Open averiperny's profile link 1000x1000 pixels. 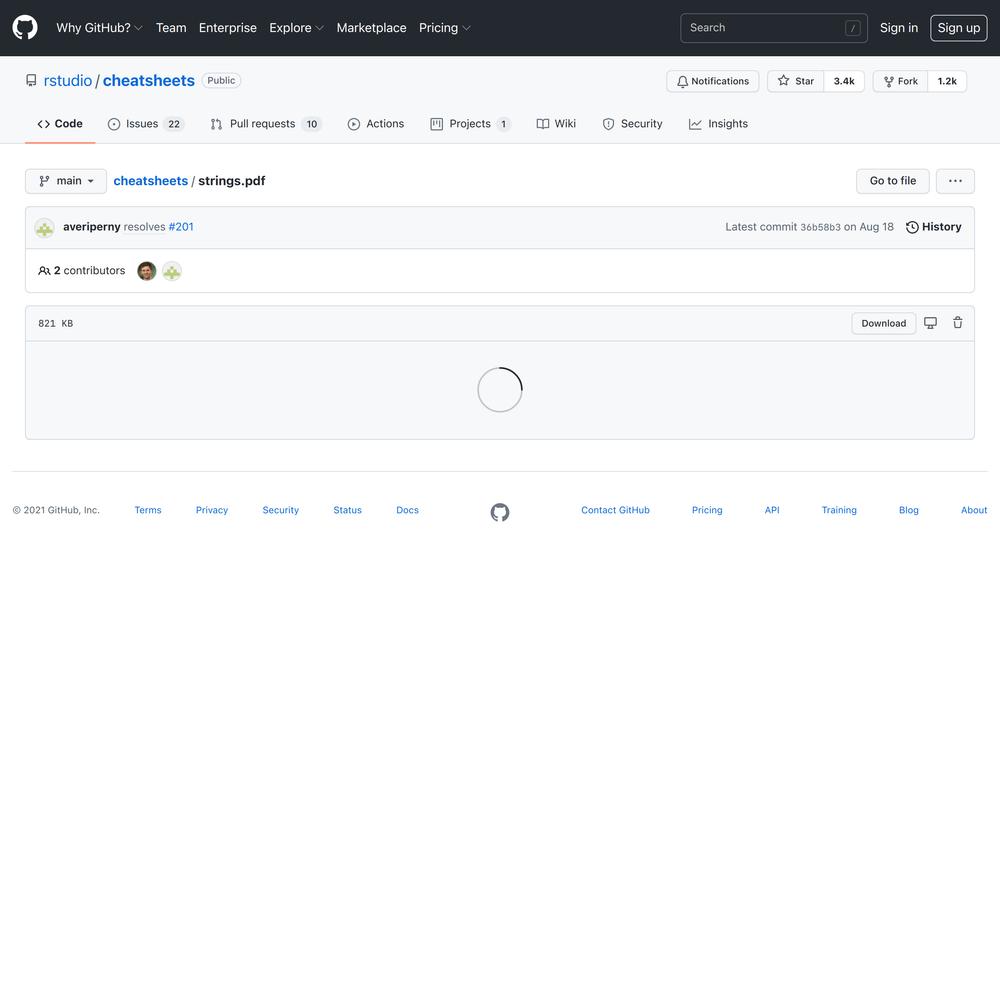tap(92, 227)
